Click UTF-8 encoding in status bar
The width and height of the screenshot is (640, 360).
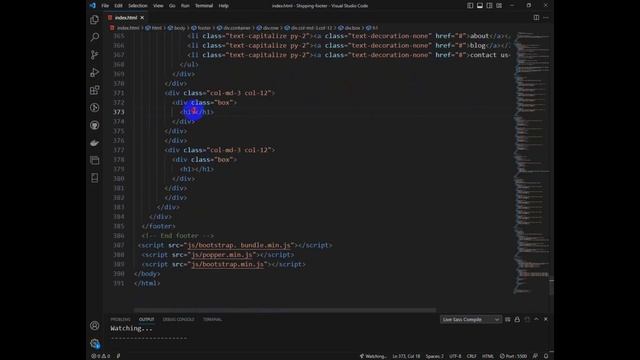[x=455, y=356]
